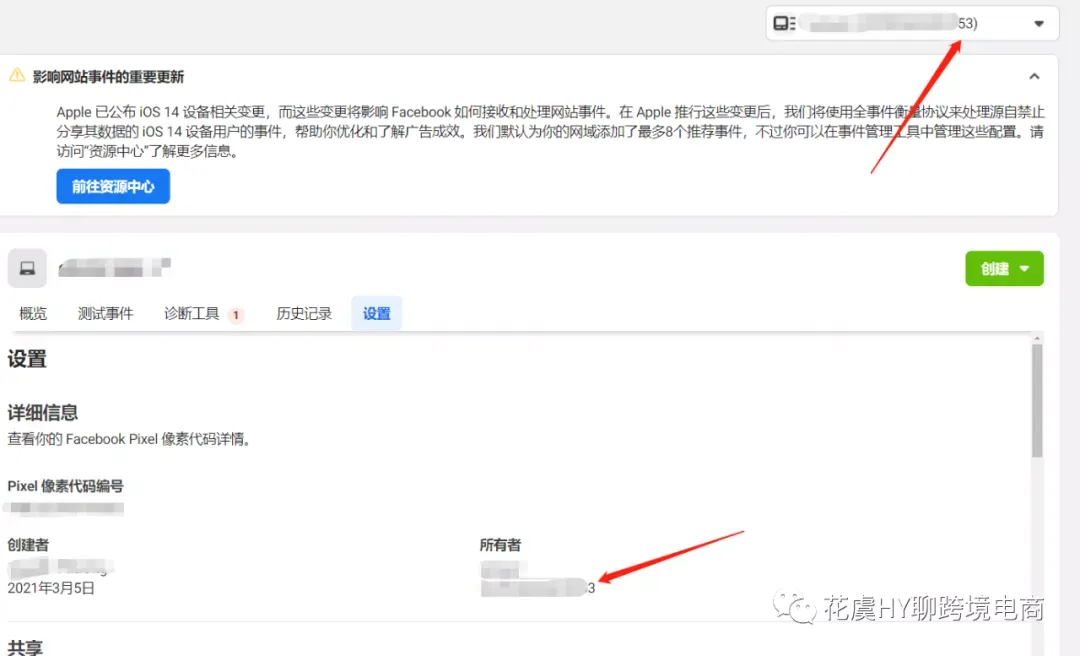Click the settings panel vertical scrollbar
Viewport: 1080px width, 656px height.
pyautogui.click(x=1037, y=400)
